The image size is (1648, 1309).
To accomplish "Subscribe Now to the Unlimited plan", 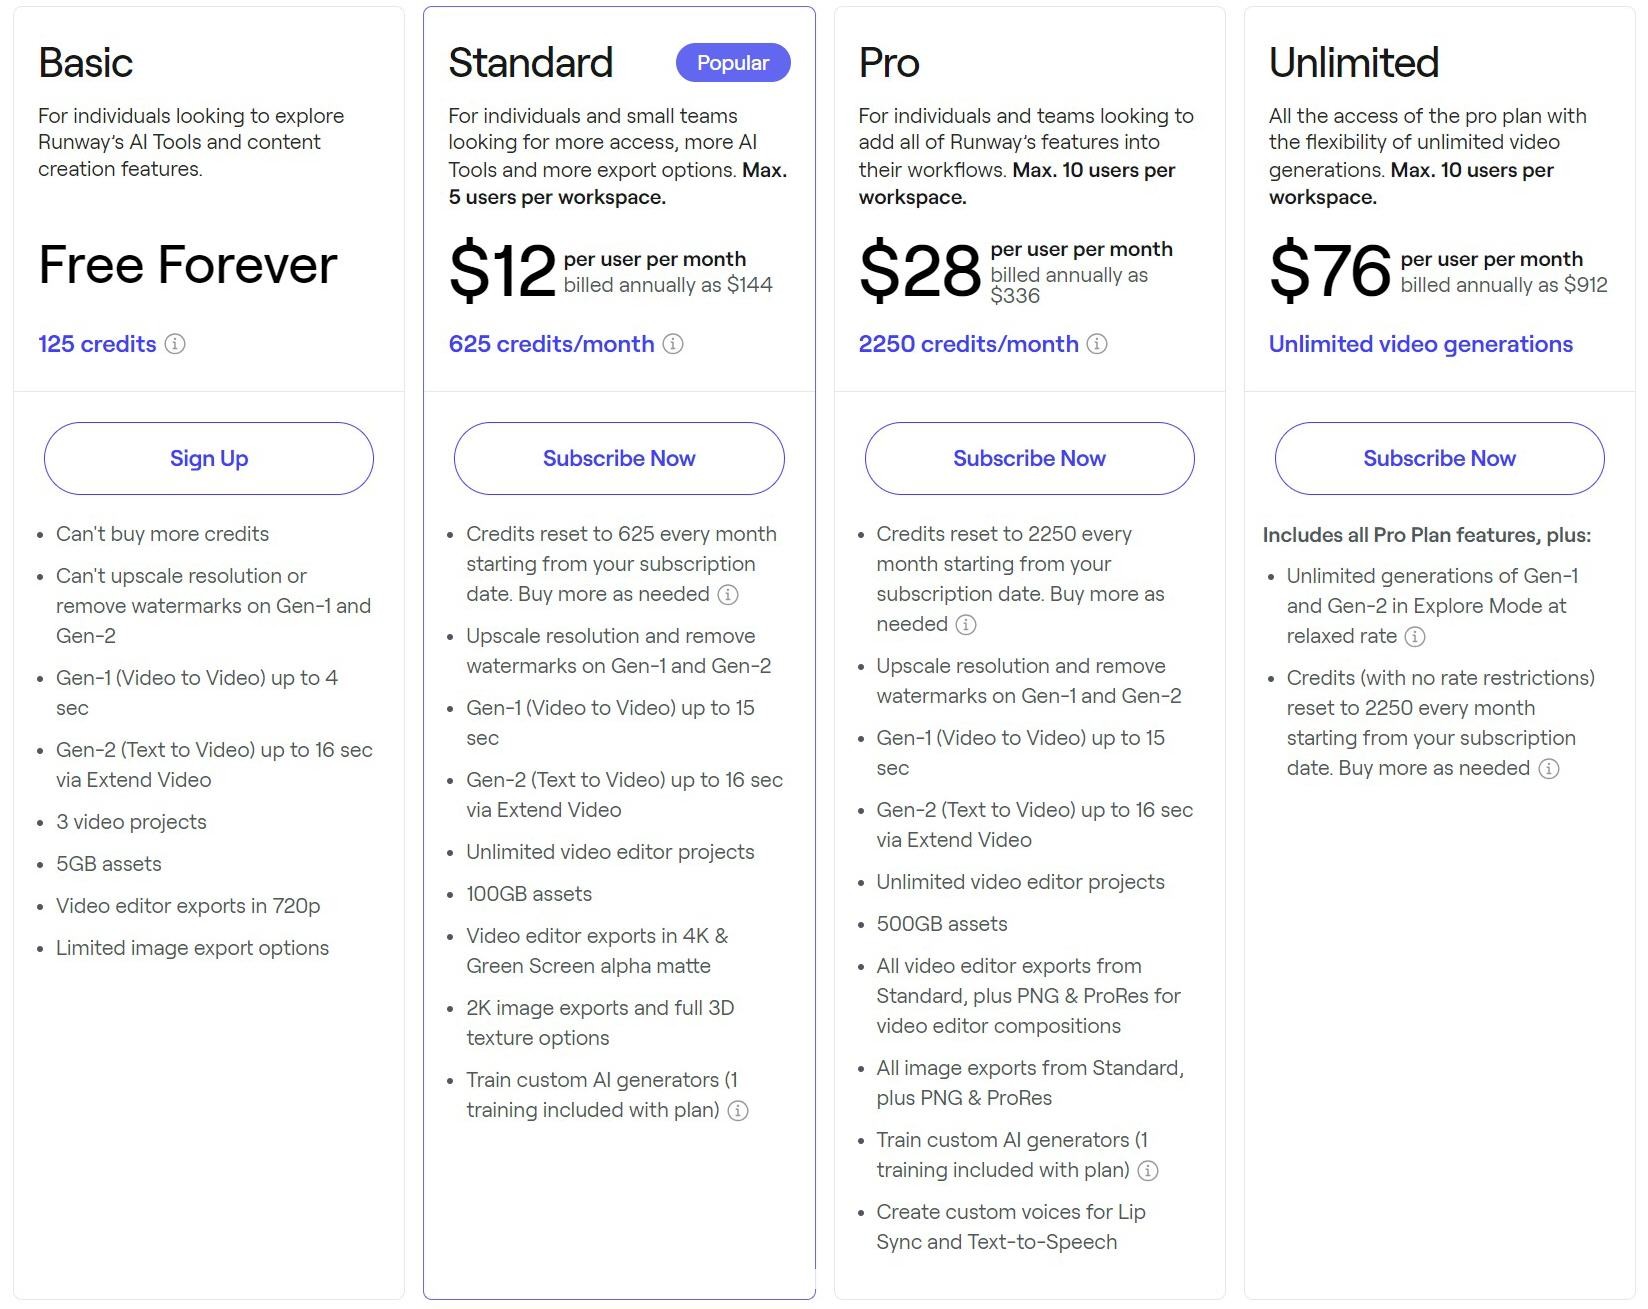I will [1440, 458].
